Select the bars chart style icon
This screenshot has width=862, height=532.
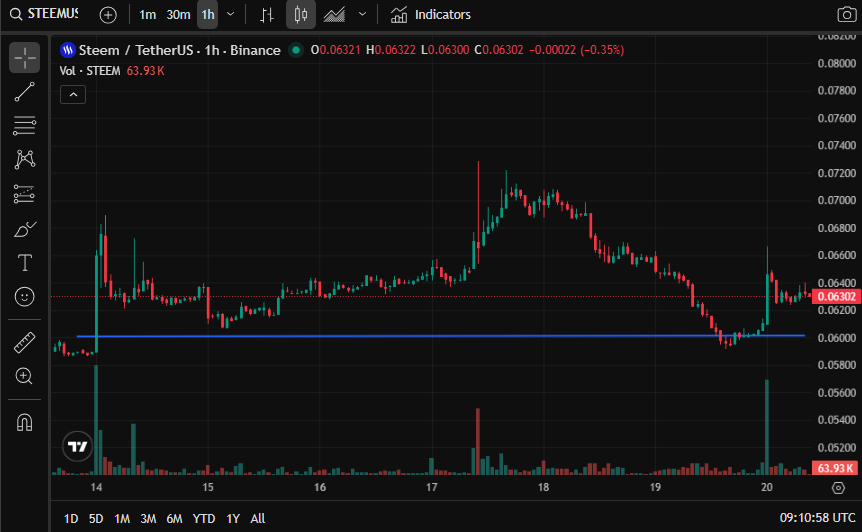(x=267, y=15)
